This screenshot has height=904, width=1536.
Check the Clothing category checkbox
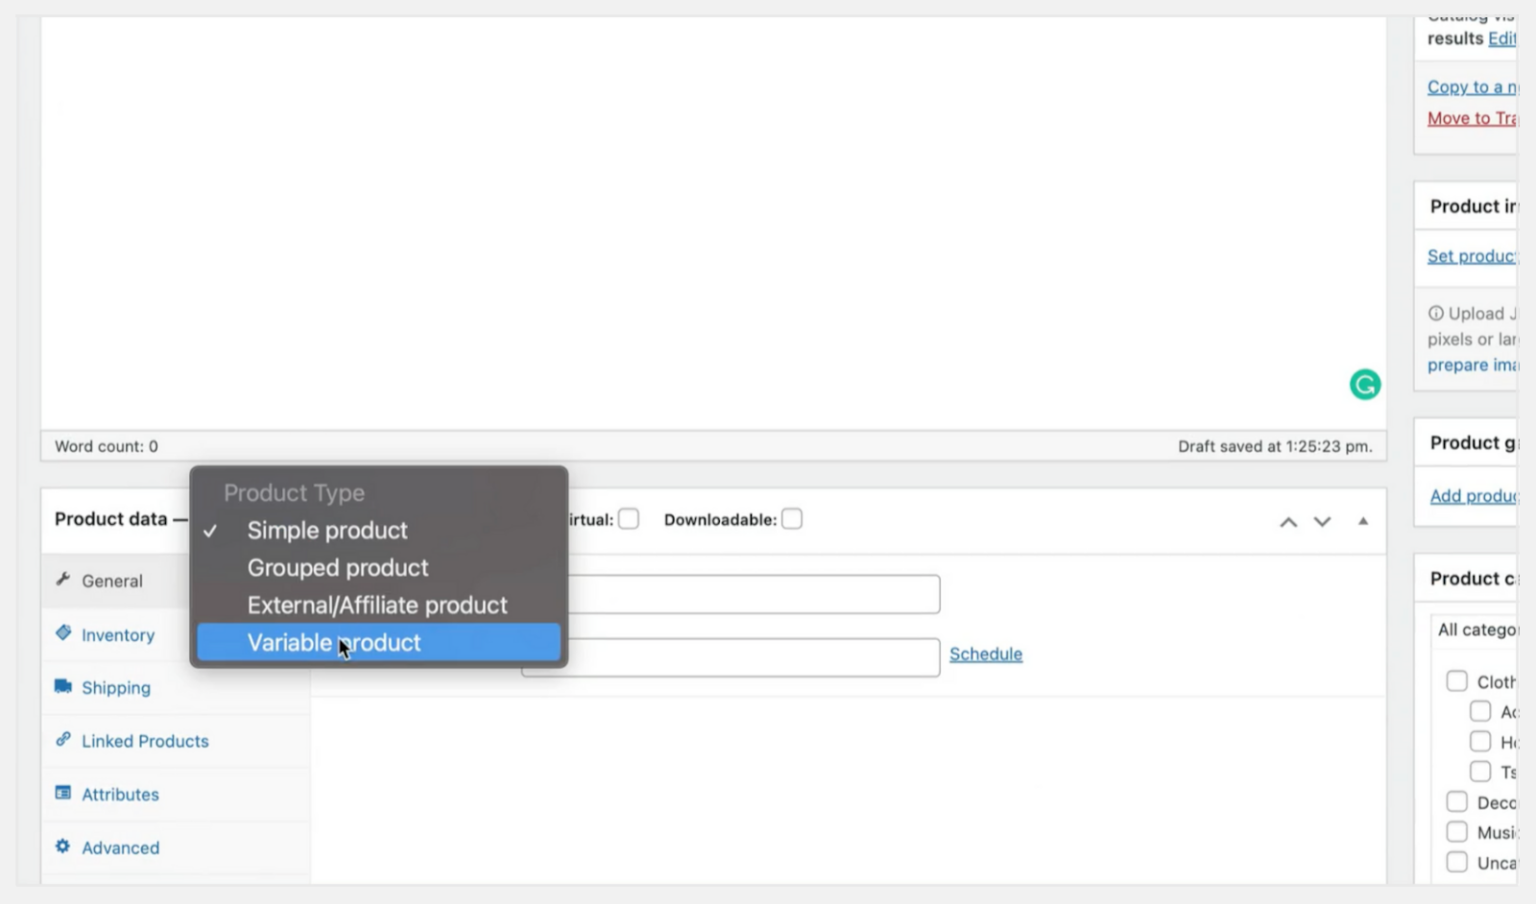coord(1457,681)
